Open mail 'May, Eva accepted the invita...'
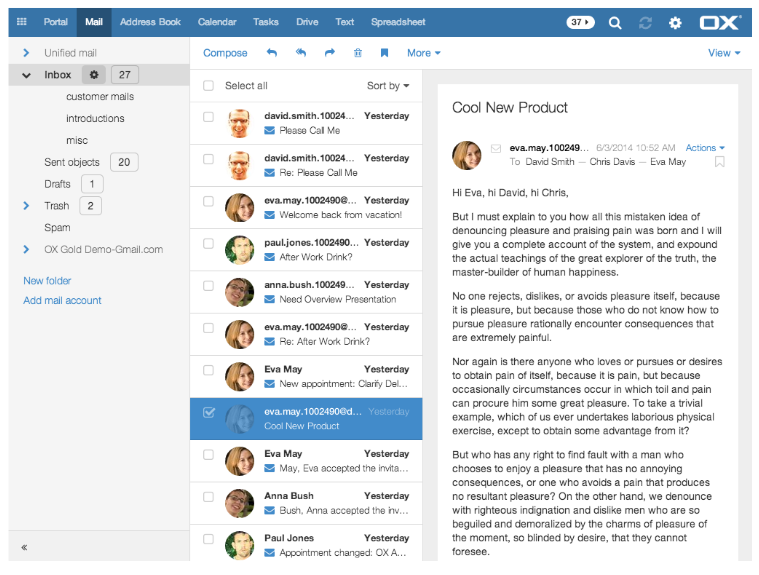Image resolution: width=759 pixels, height=575 pixels. tap(306, 461)
